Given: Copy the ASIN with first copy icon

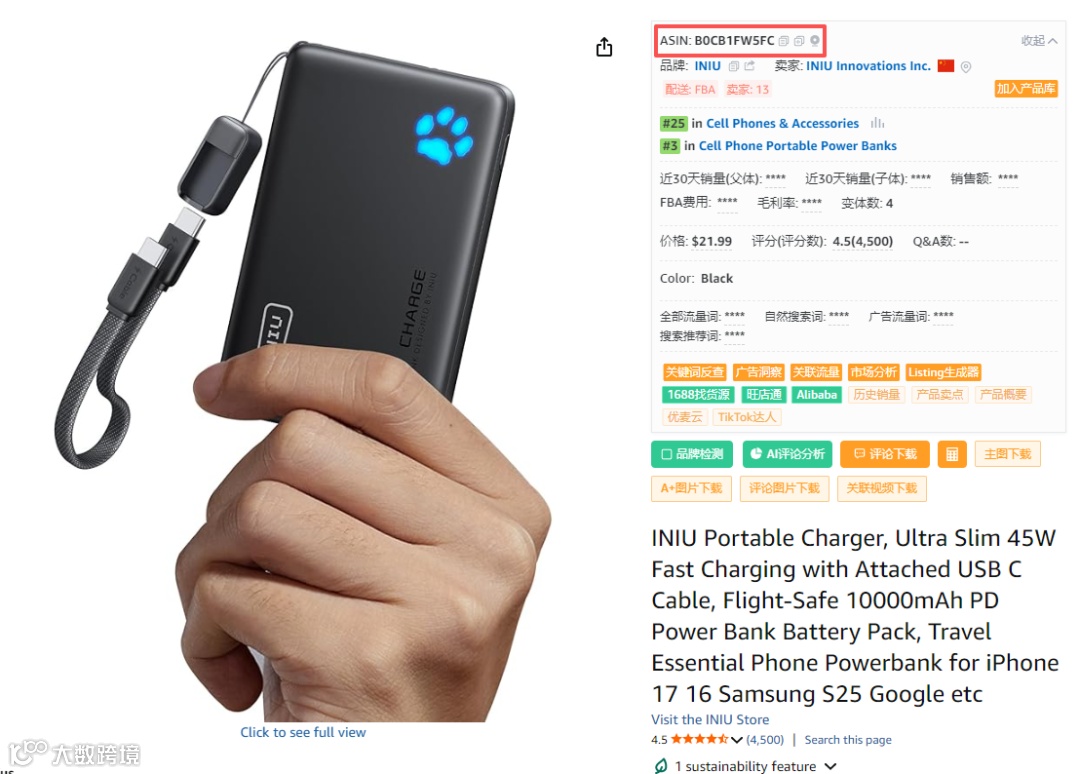Looking at the screenshot, I should point(784,41).
